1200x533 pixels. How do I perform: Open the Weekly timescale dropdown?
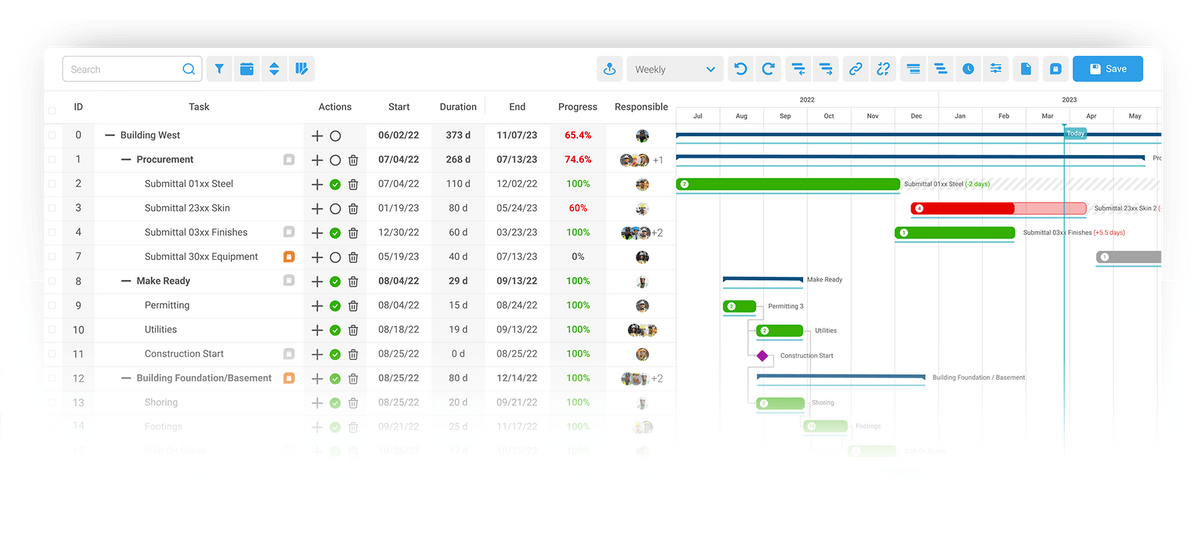tap(676, 69)
